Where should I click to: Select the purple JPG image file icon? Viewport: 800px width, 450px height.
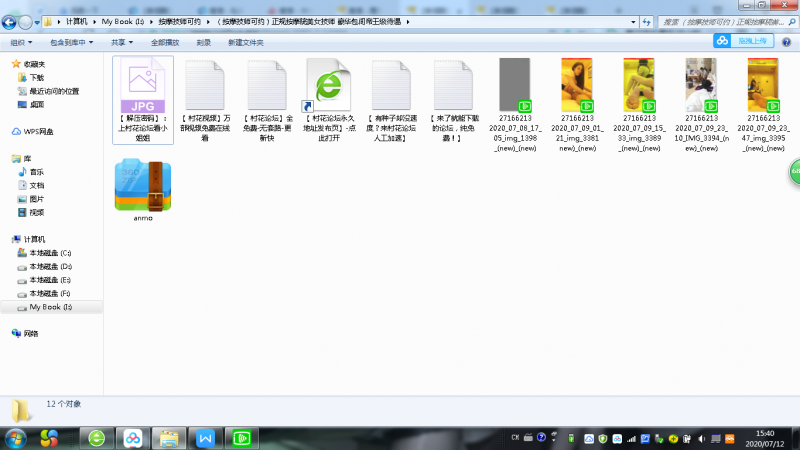pos(143,85)
